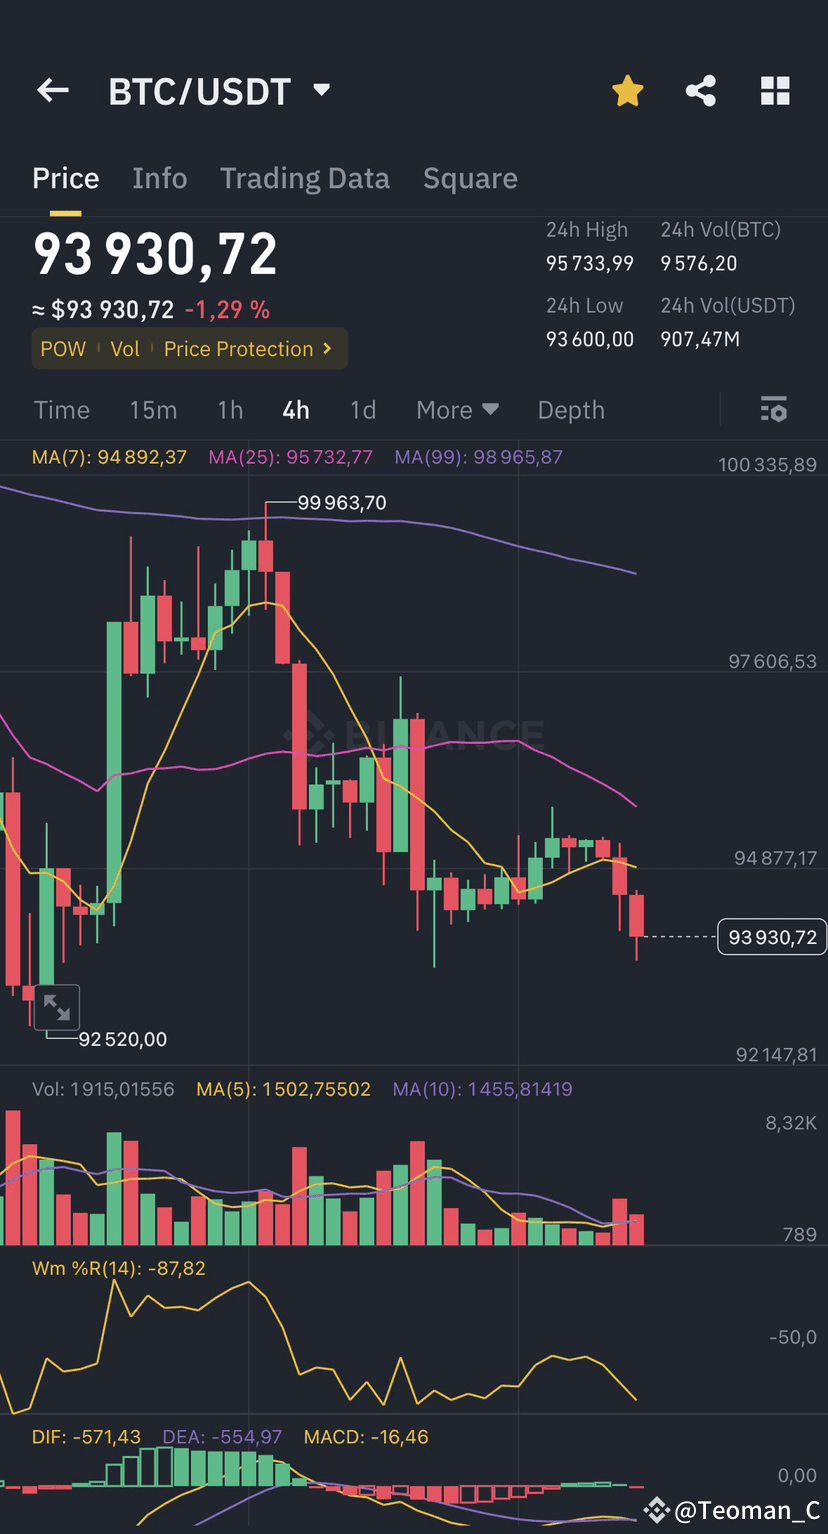
Task: Tap the fullscreen expand icon on the chart
Action: (x=57, y=1007)
